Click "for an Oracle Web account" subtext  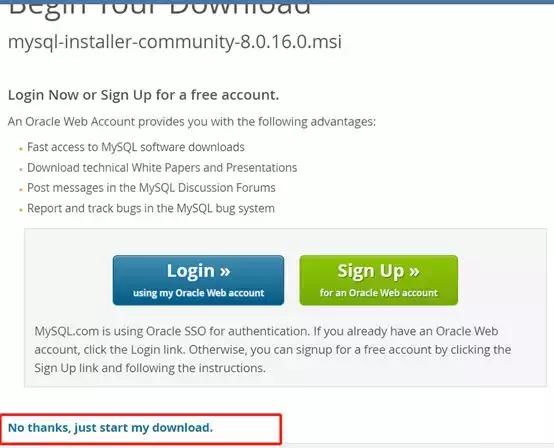tap(379, 293)
